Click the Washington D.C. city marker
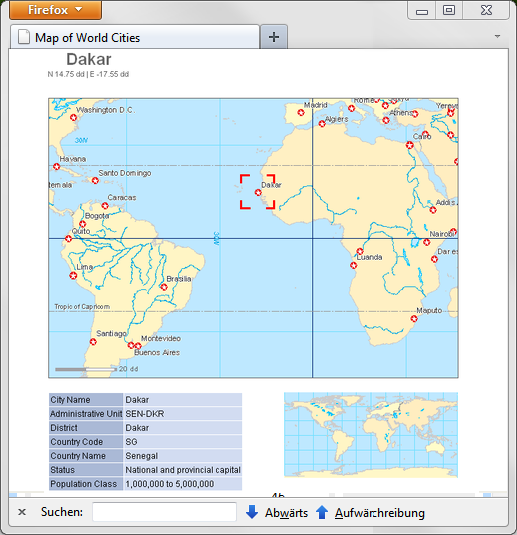This screenshot has width=517, height=535. (x=73, y=117)
